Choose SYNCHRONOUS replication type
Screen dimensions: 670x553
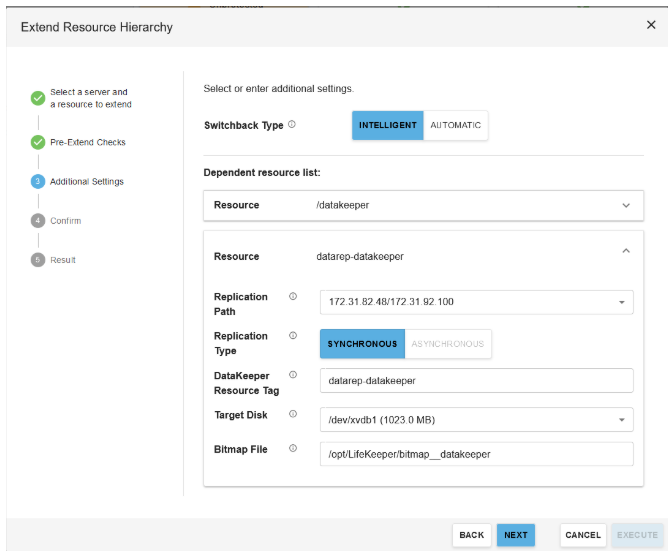pos(362,344)
